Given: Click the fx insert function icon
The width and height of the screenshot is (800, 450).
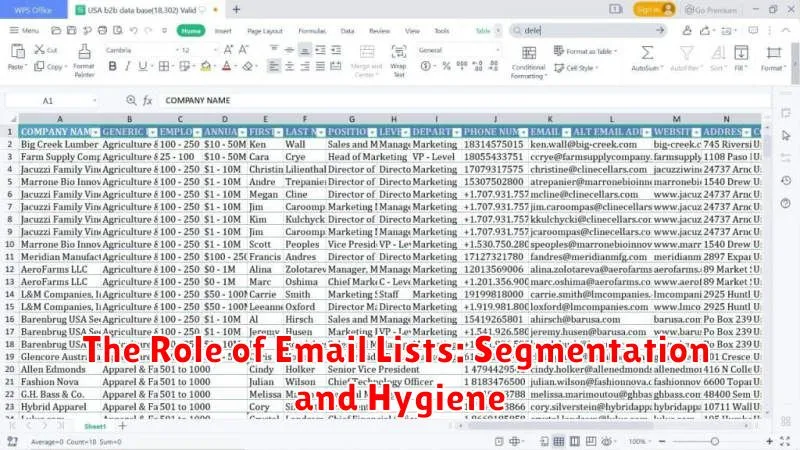Looking at the screenshot, I should pos(147,100).
